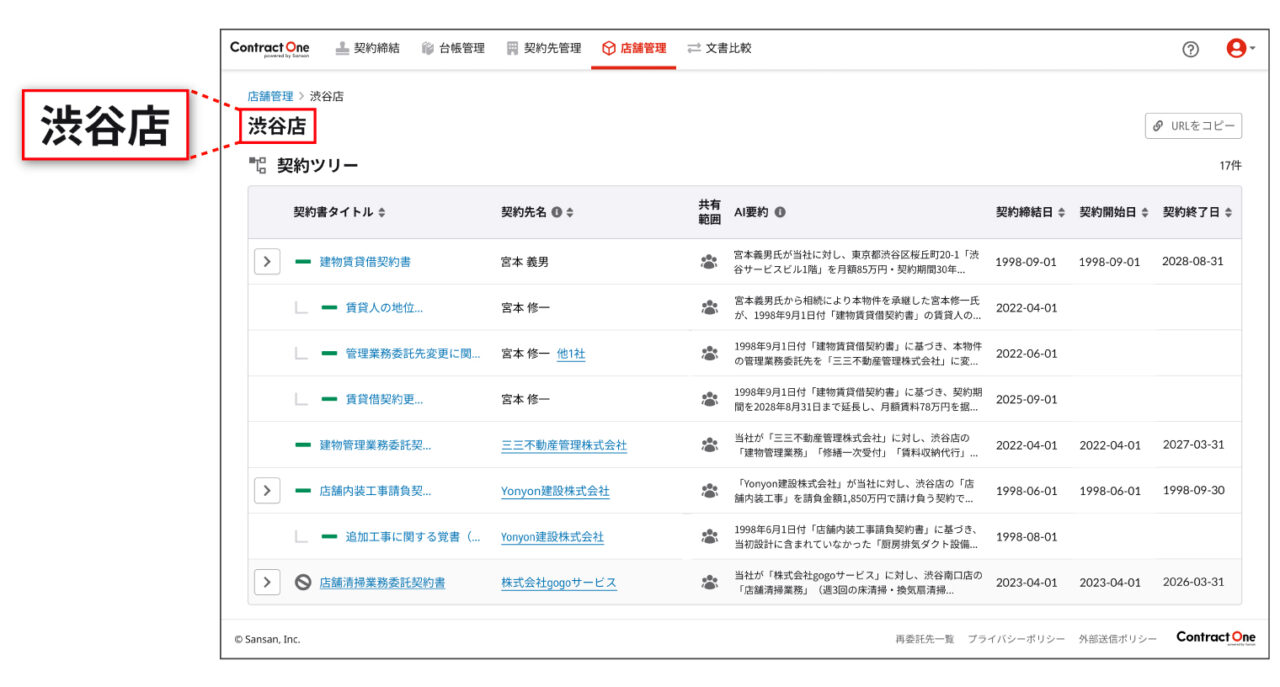Expand the 店舗内装工事請負契 row
1280x687 pixels.
[x=266, y=491]
